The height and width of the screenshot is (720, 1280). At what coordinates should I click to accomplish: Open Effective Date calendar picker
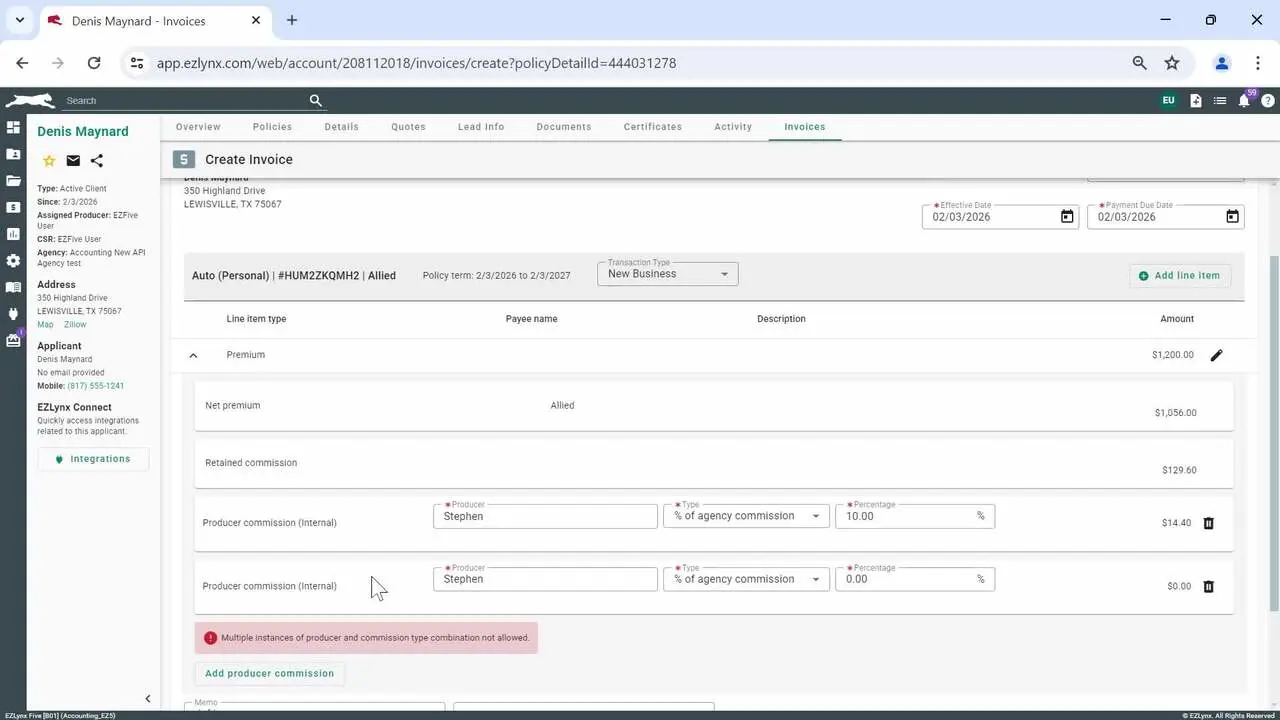tap(1067, 217)
